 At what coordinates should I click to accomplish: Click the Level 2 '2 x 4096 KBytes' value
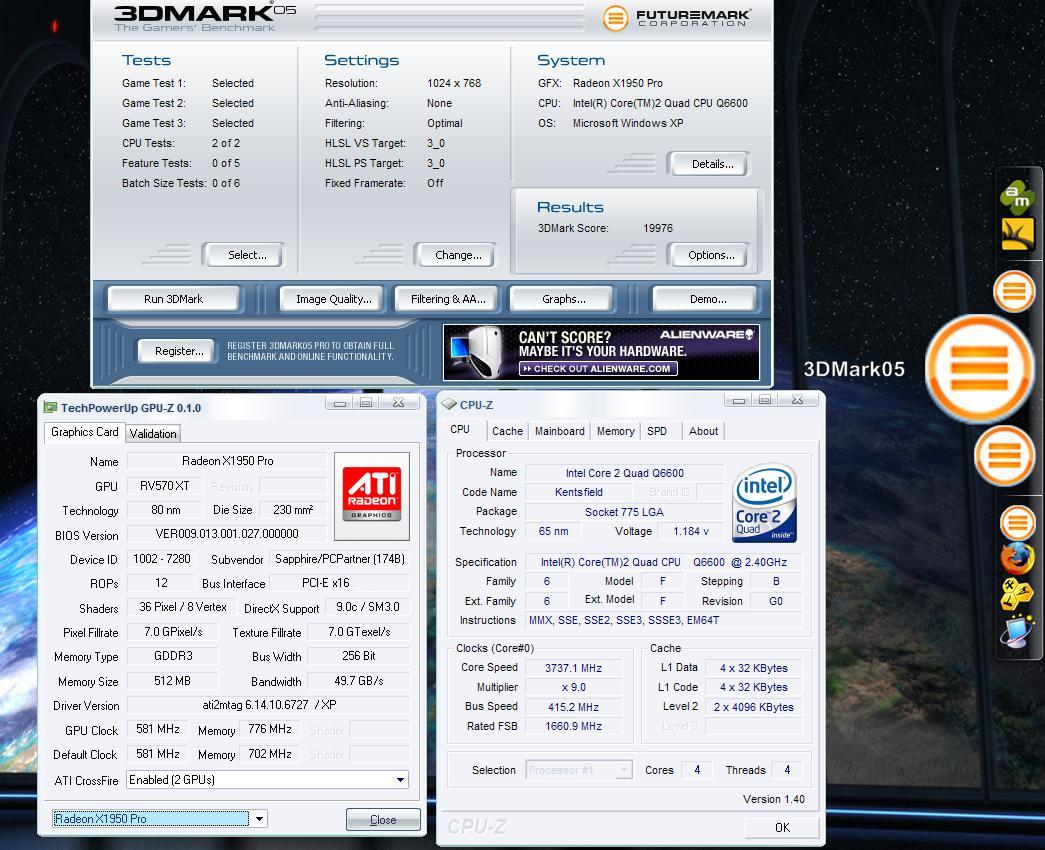coord(754,707)
